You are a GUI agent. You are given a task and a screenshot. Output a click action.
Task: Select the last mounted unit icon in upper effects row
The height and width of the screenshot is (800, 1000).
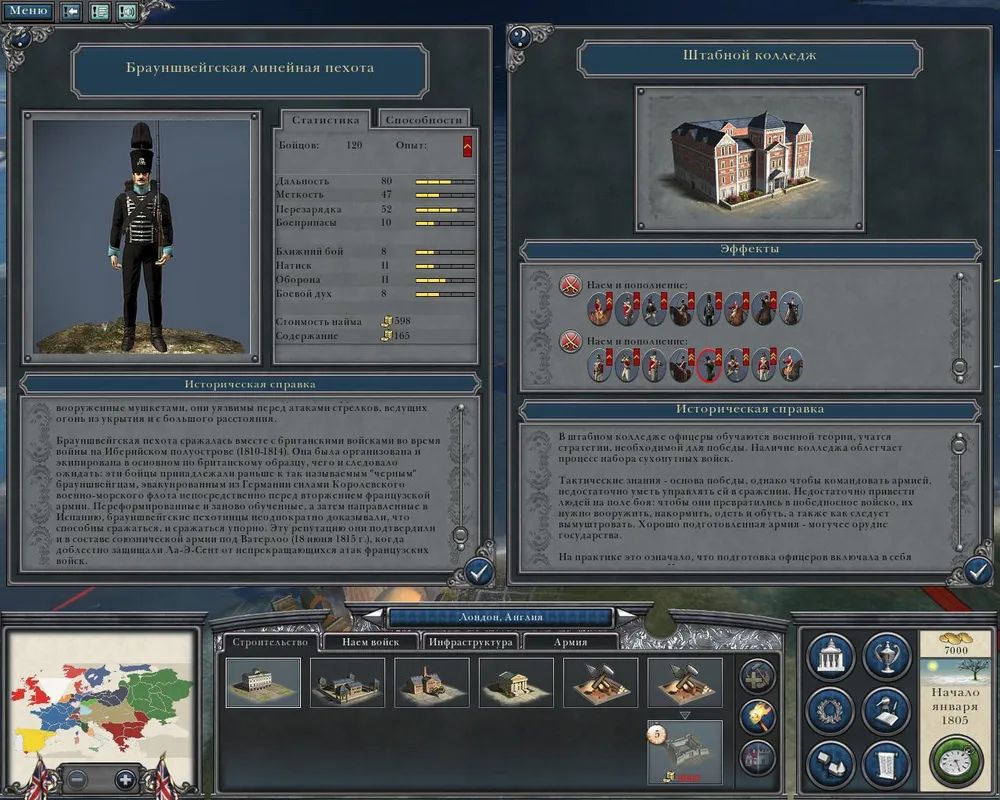coord(791,309)
